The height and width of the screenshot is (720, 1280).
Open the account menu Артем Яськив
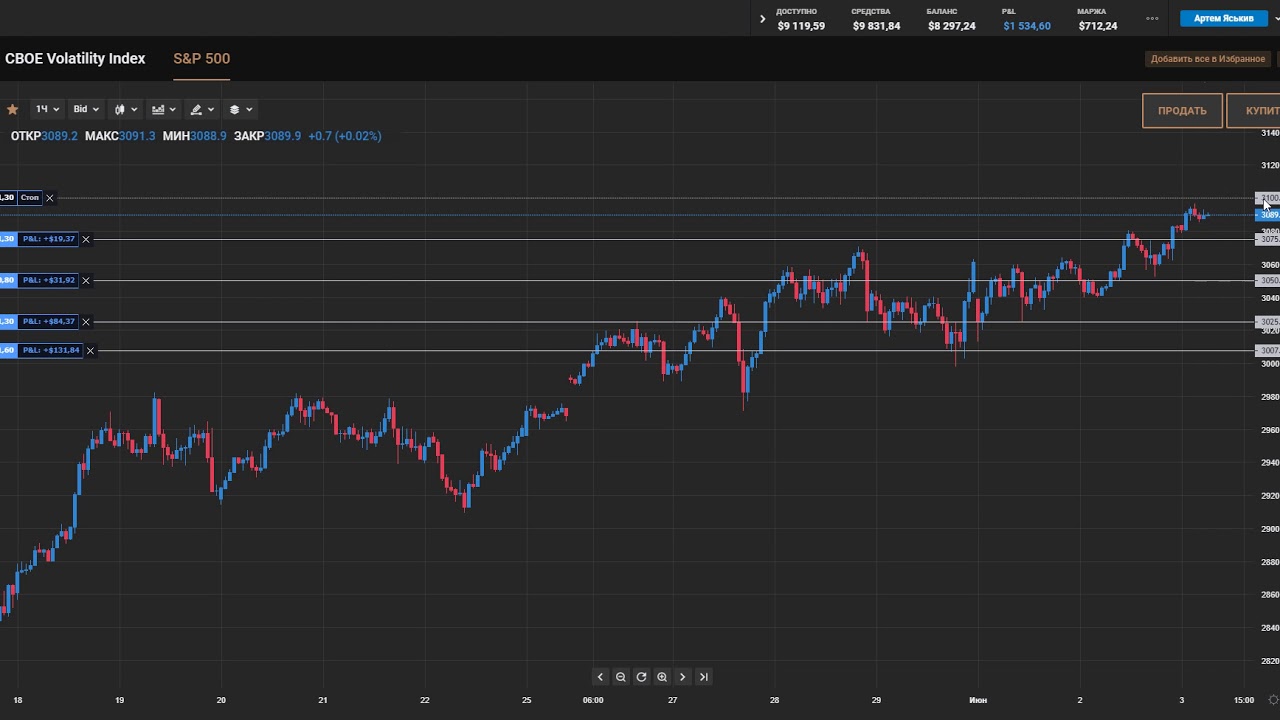pyautogui.click(x=1223, y=19)
